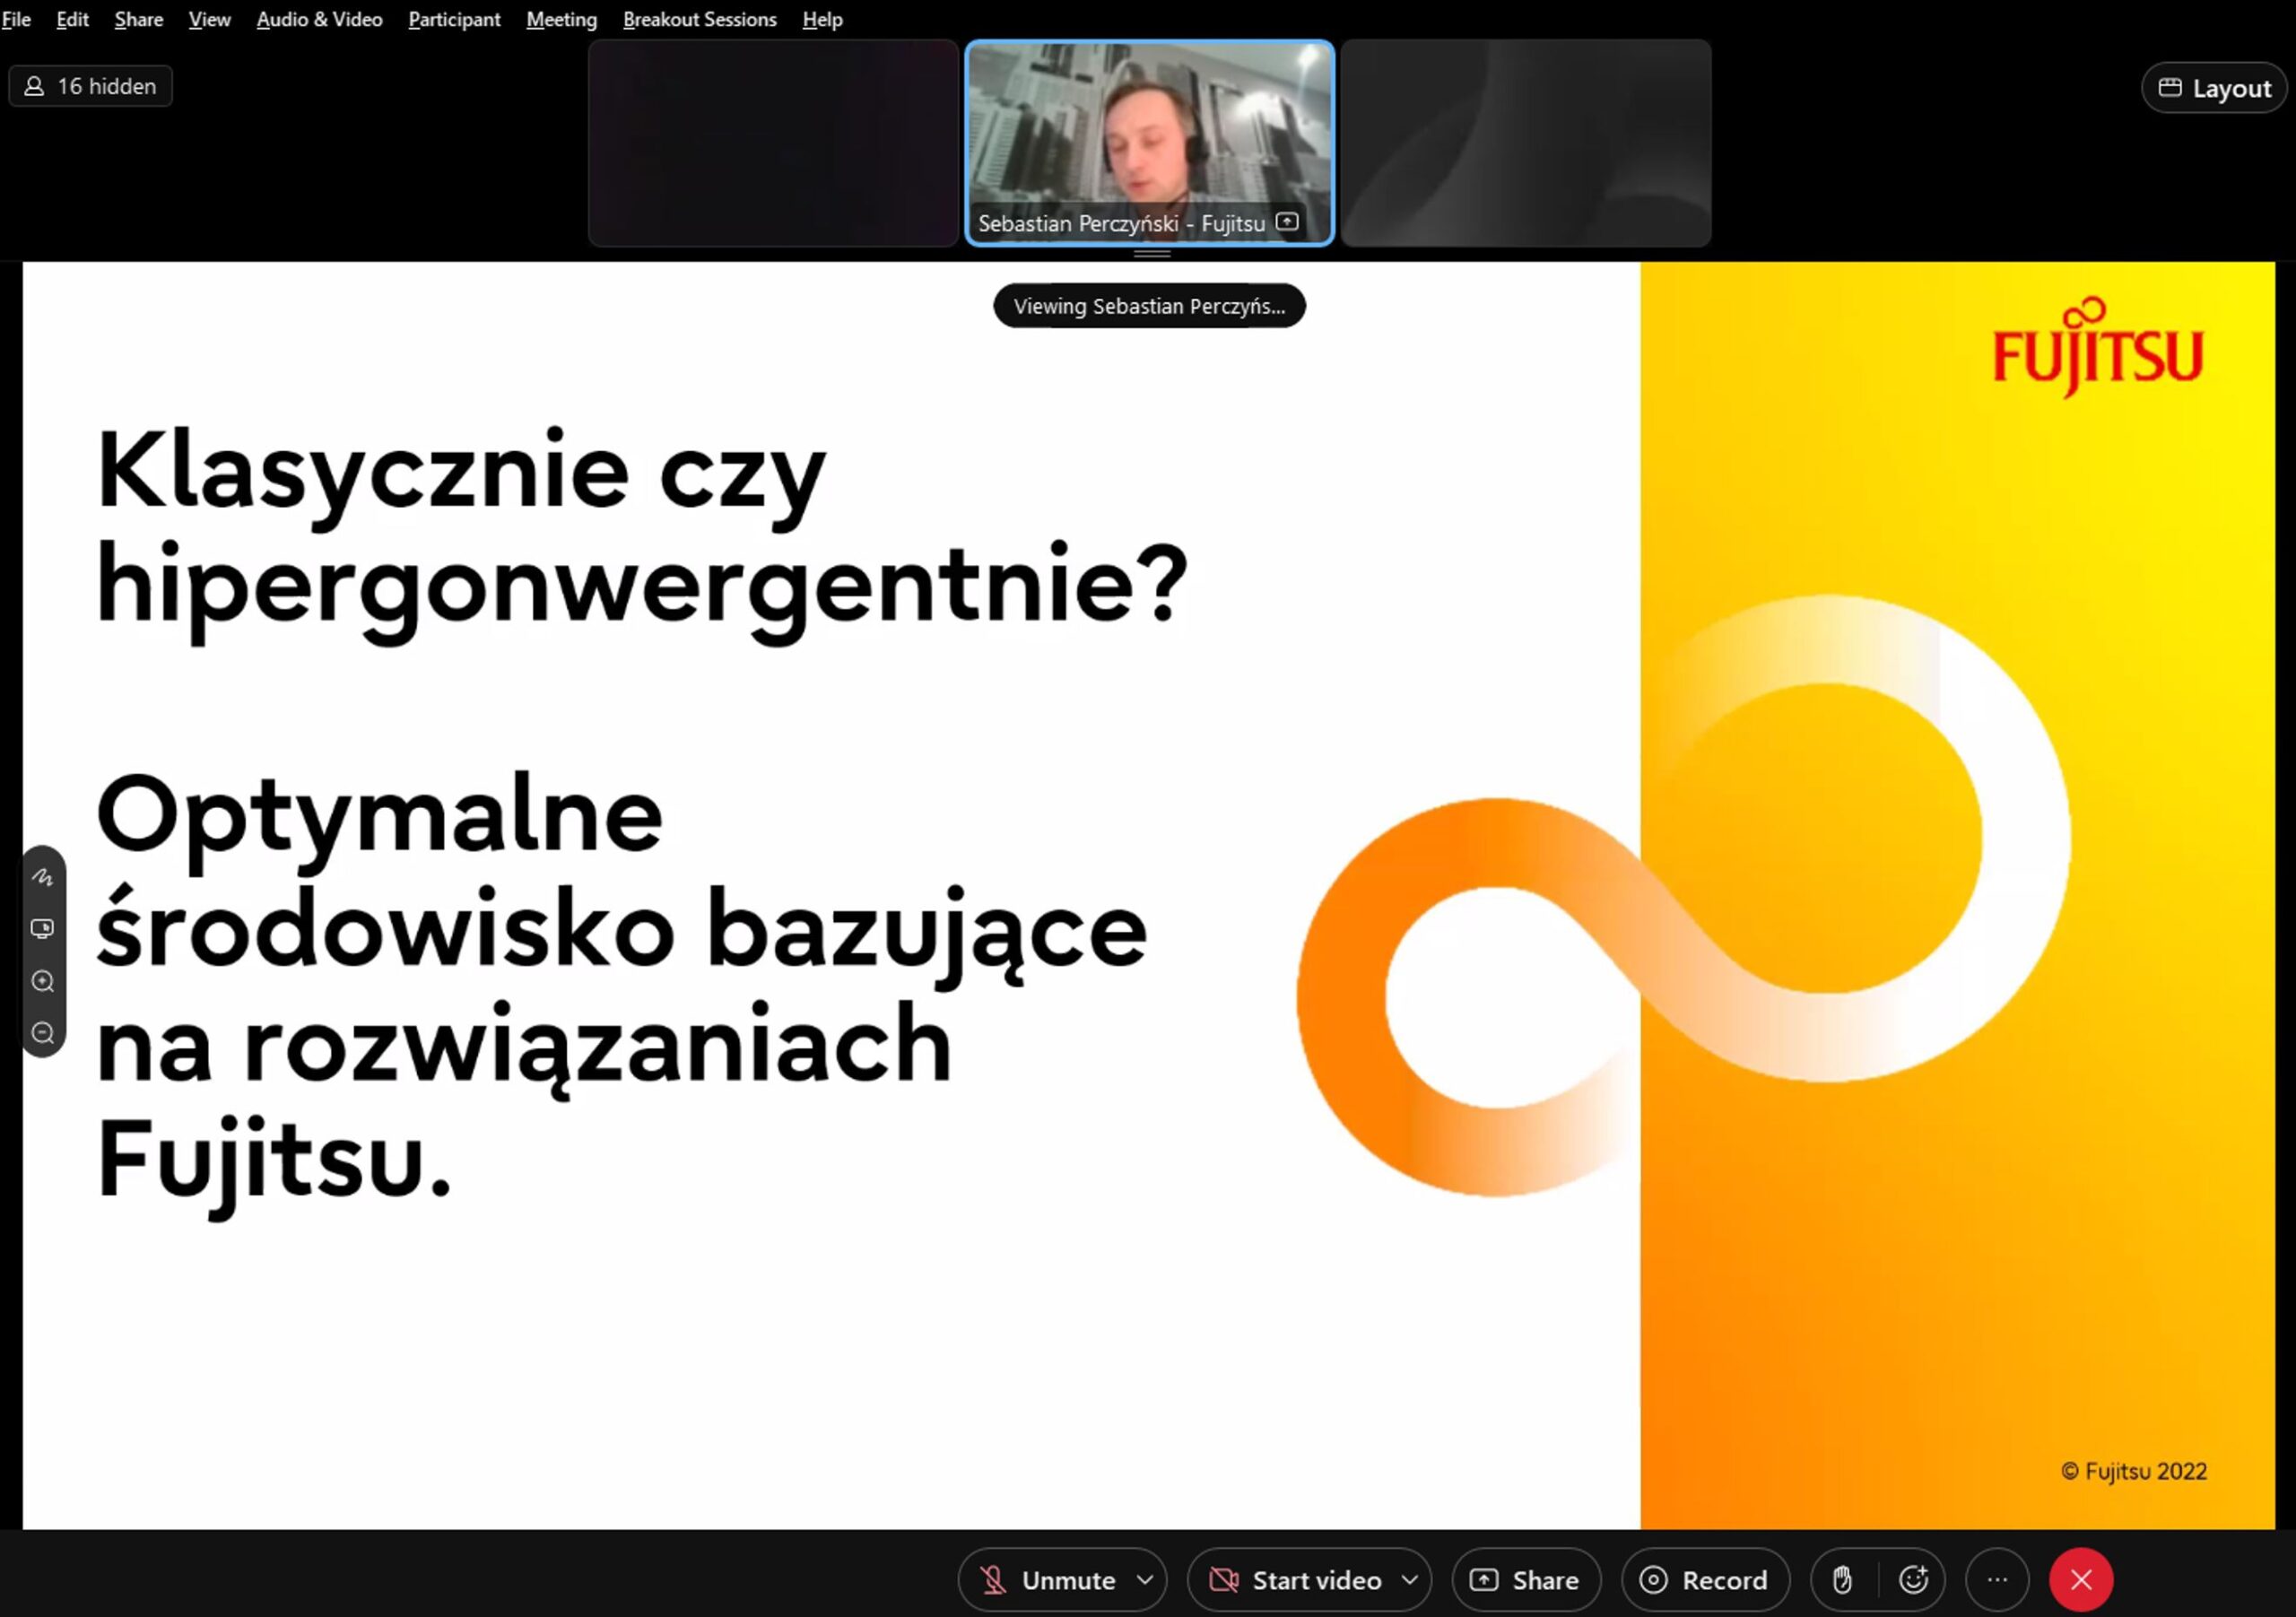Select the gray video tile right of Sebastian
Viewport: 2296px width, 1617px height.
1526,142
